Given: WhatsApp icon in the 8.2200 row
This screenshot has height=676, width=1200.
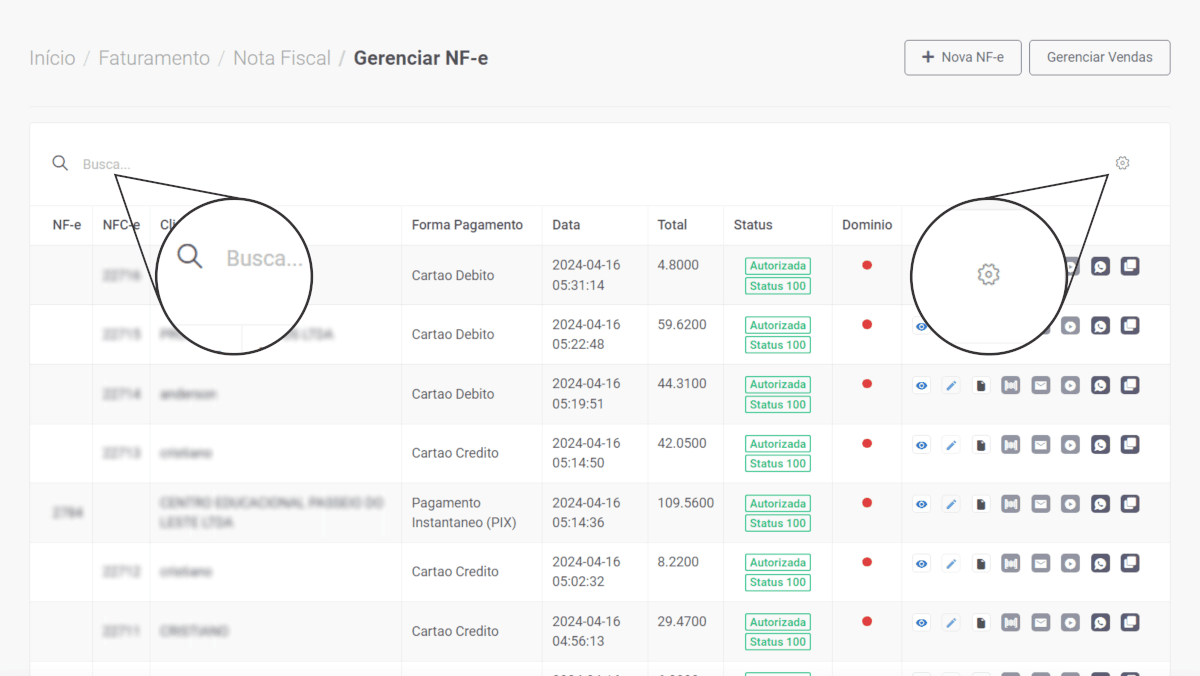Looking at the screenshot, I should 1100,563.
